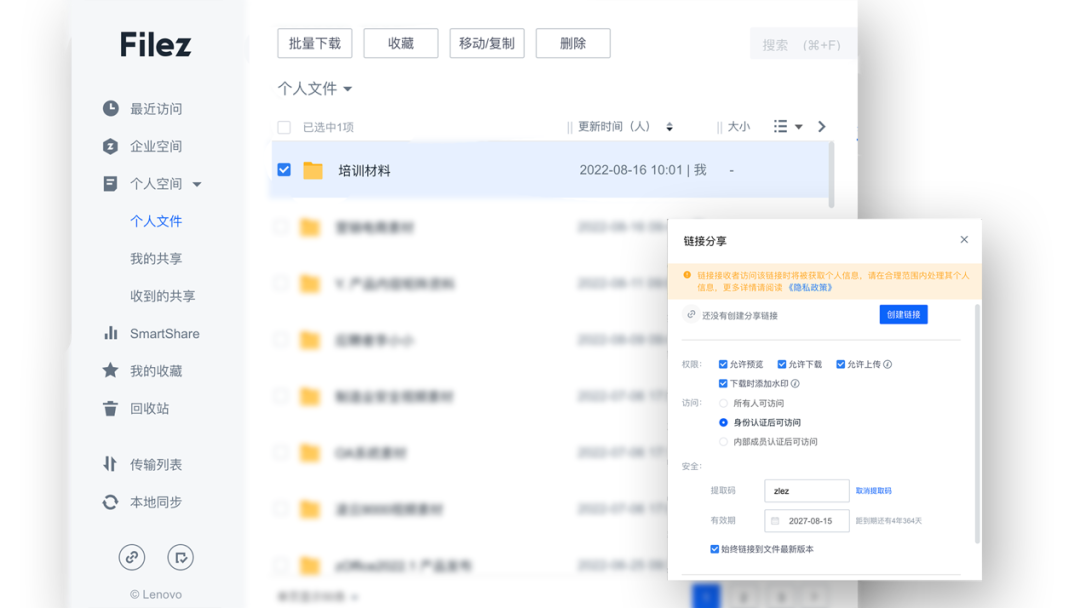The width and height of the screenshot is (1080, 608).
Task: Click the 批量下载 button
Action: click(x=315, y=43)
